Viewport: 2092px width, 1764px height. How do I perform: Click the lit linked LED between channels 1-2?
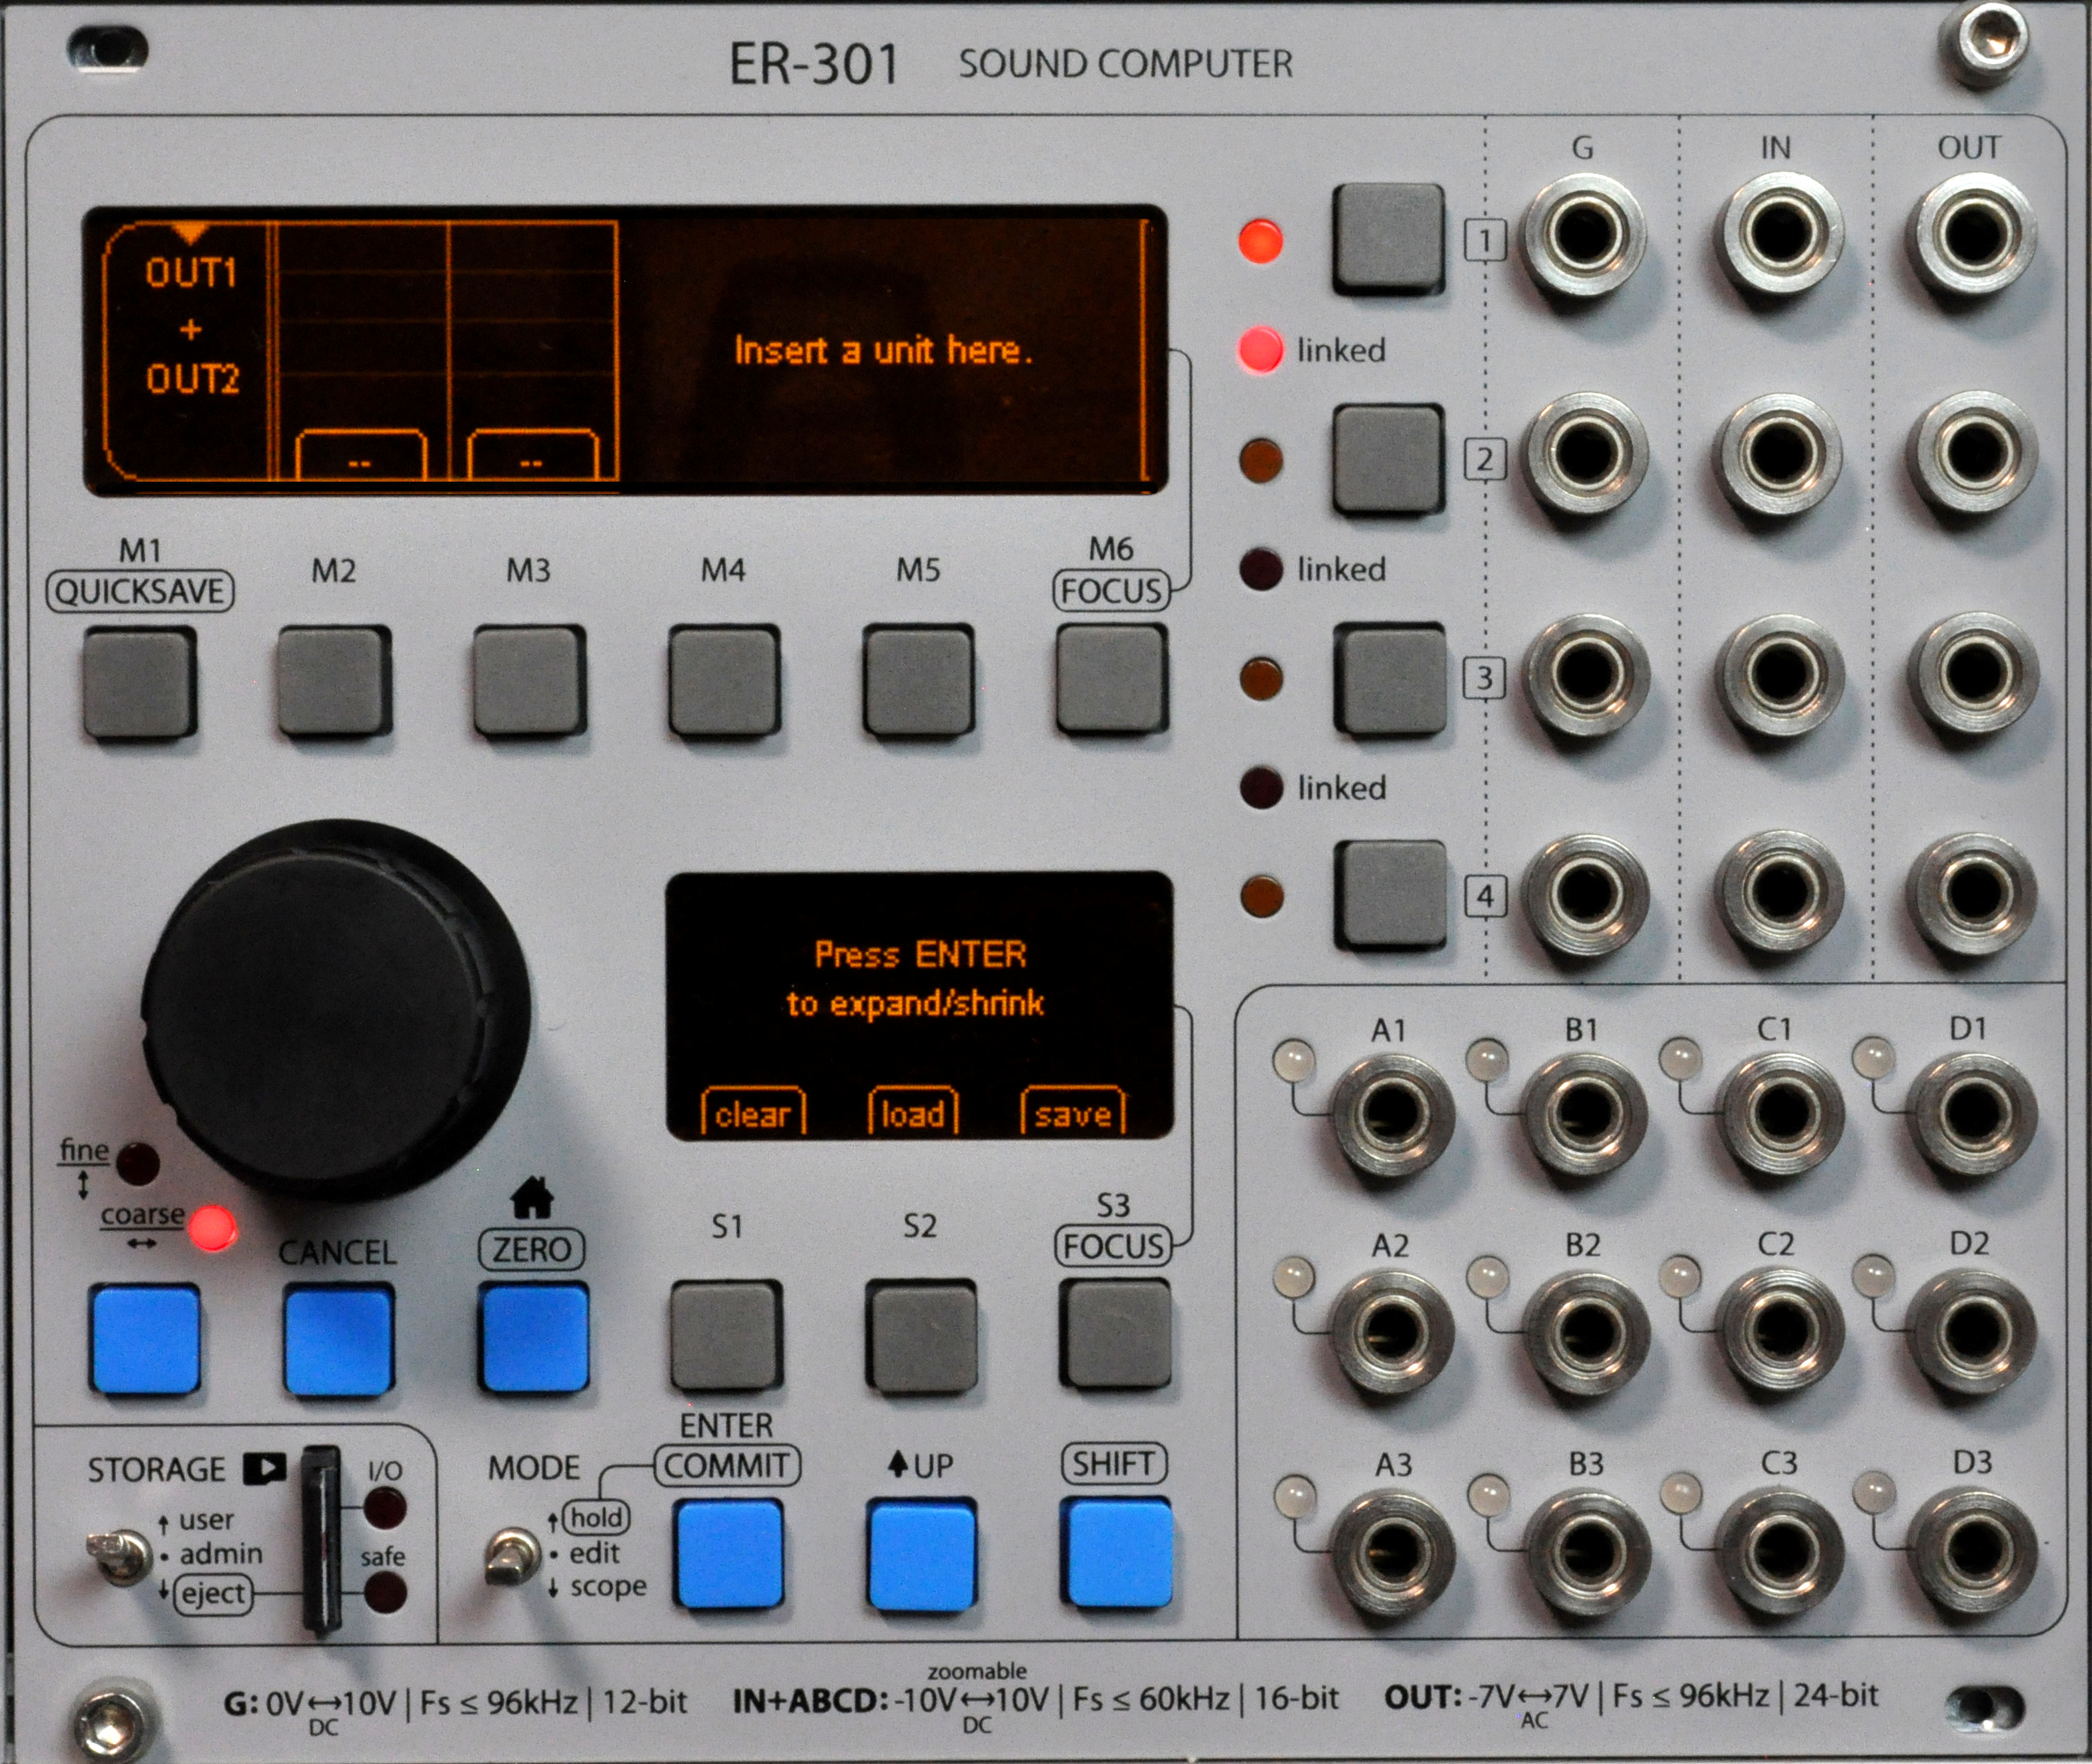point(1260,349)
